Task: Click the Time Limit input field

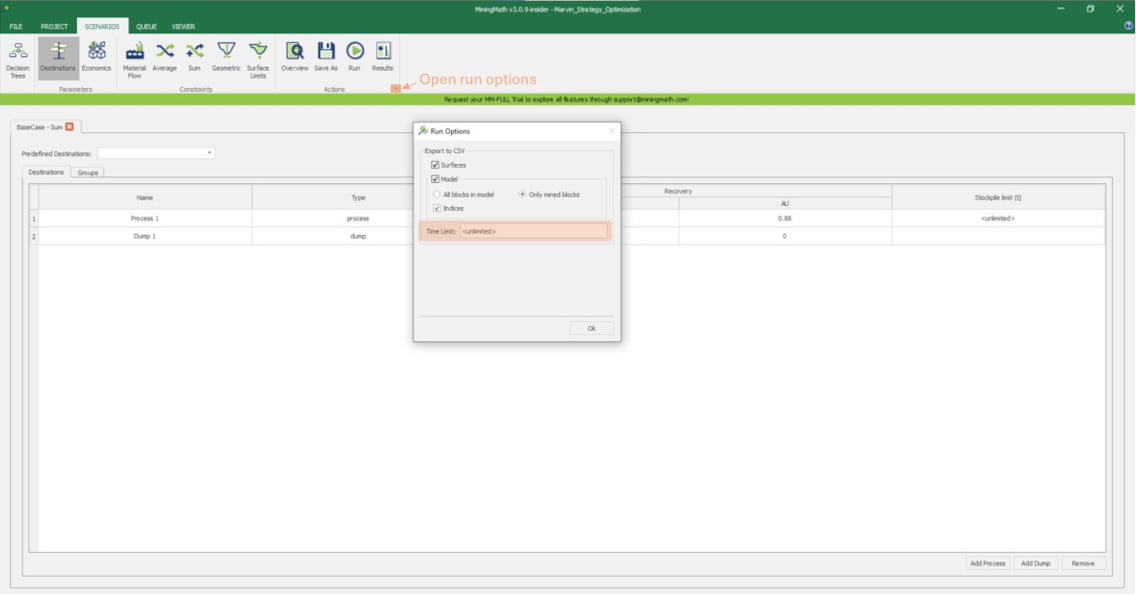Action: point(532,231)
